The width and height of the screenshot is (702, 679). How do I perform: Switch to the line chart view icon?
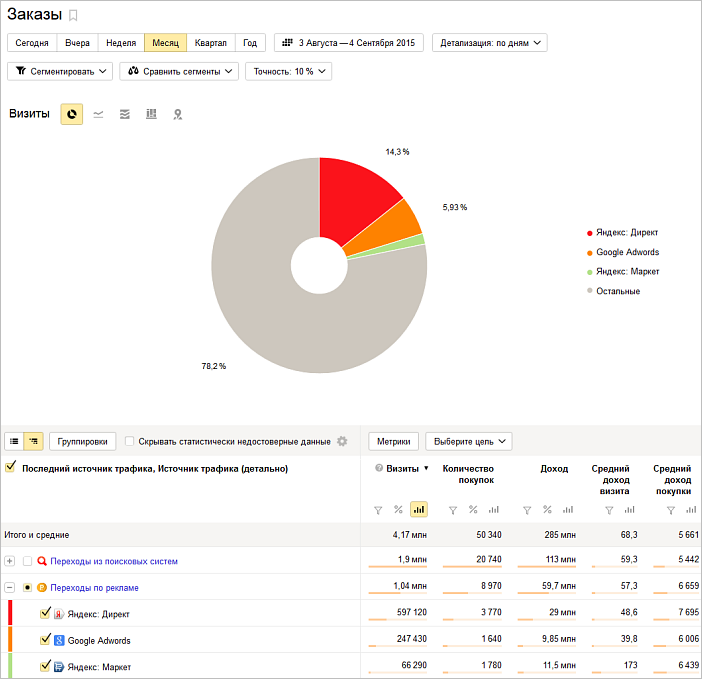click(98, 115)
